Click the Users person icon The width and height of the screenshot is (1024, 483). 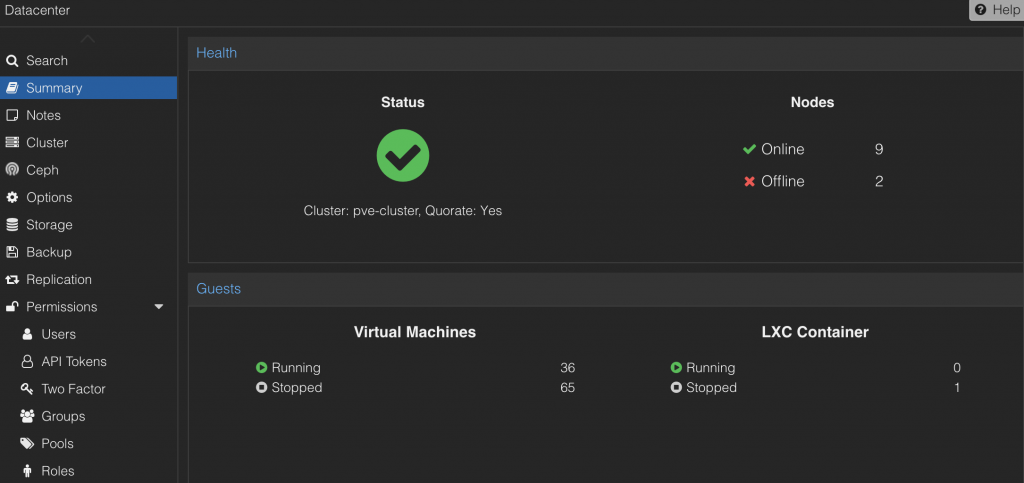click(x=27, y=334)
